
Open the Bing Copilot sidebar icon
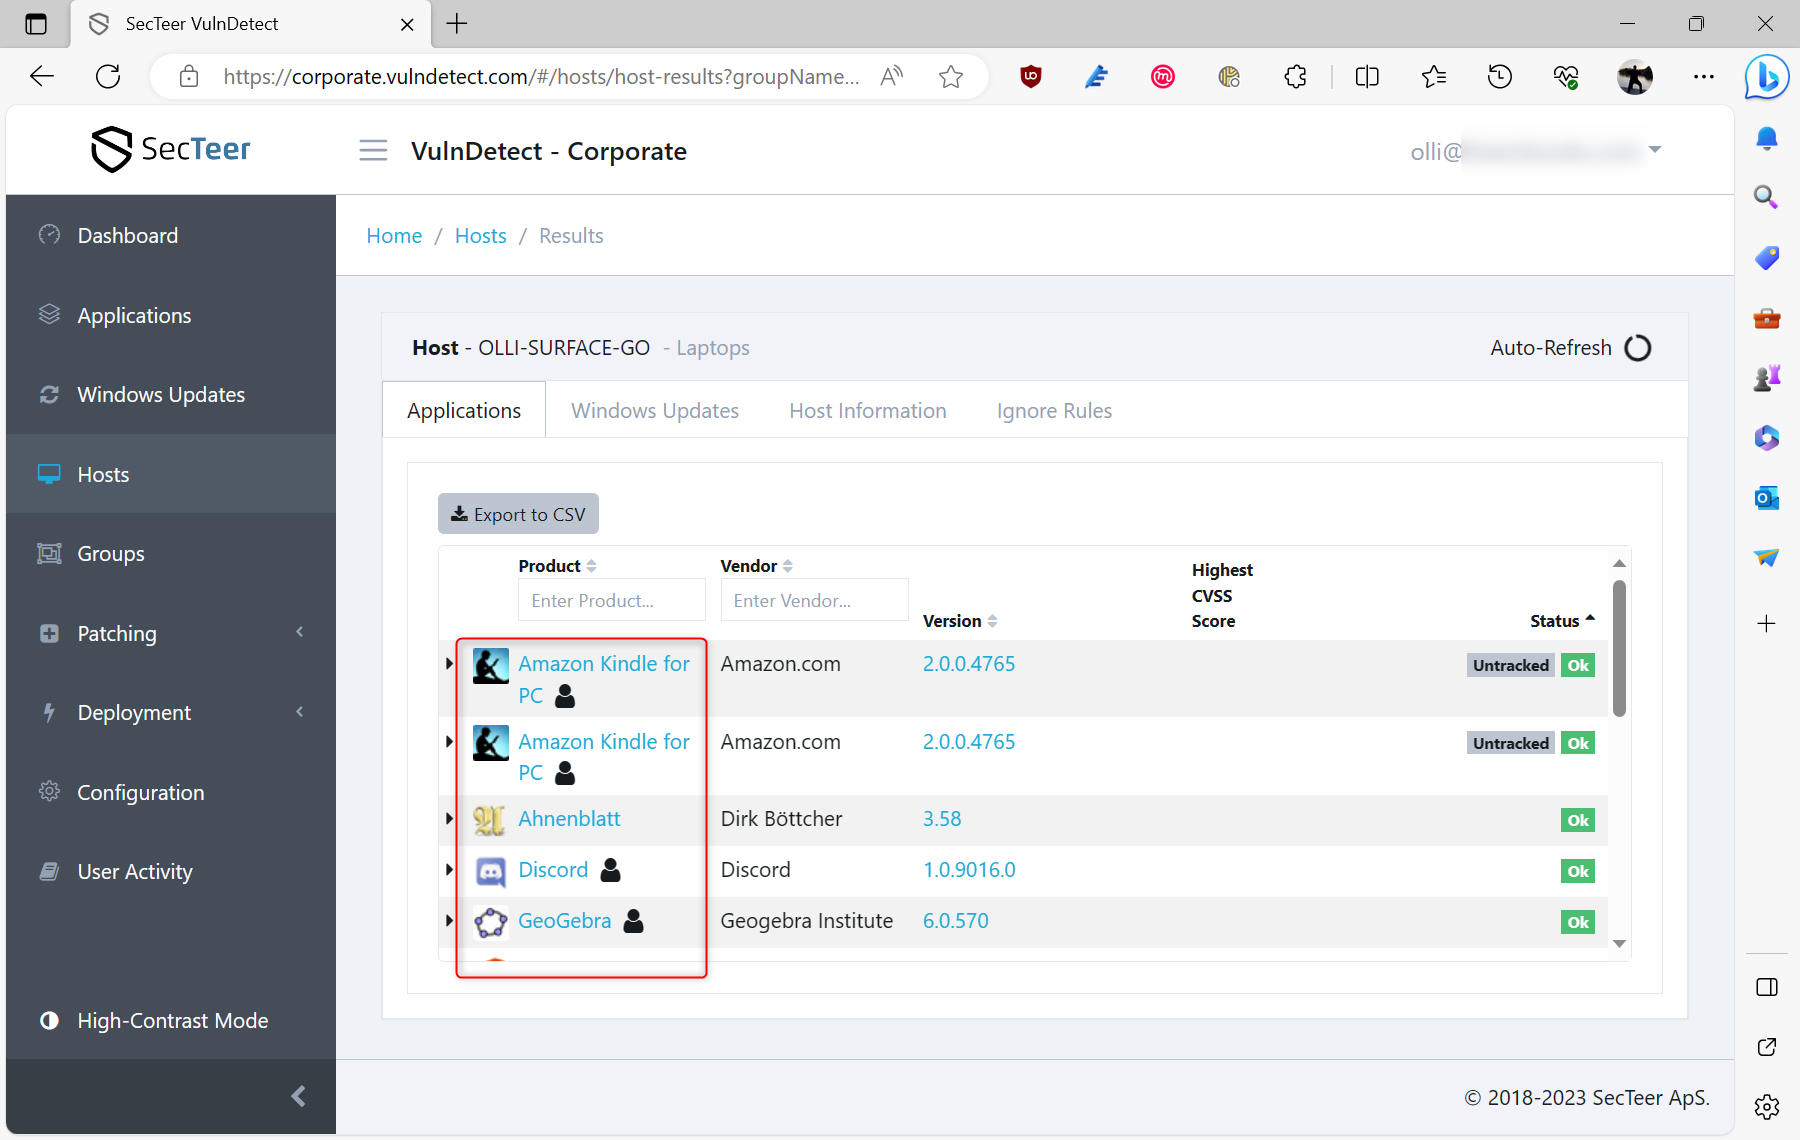point(1766,77)
